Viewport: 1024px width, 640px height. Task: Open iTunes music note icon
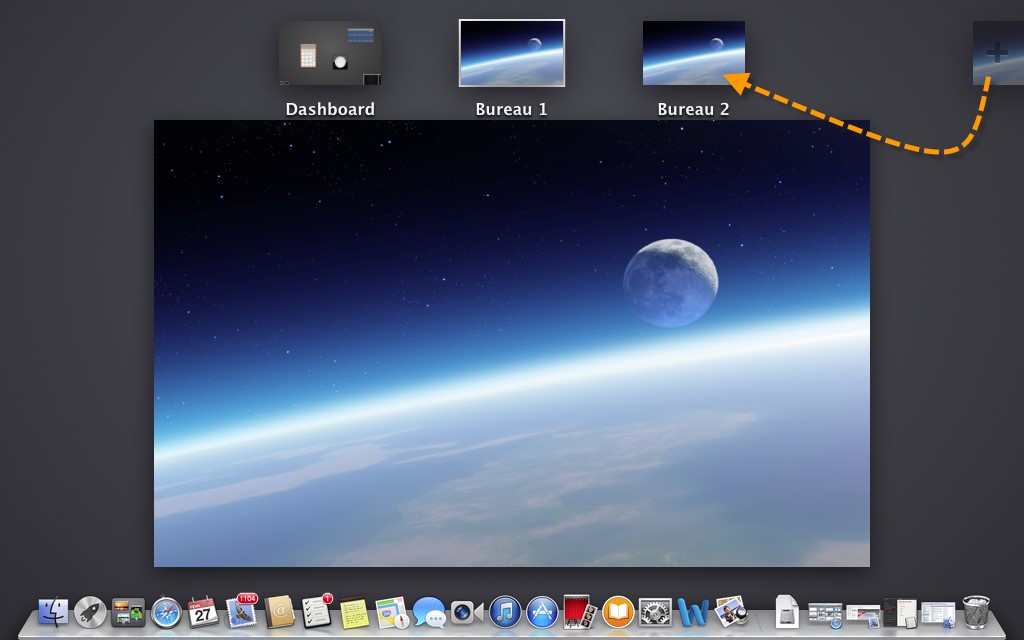click(504, 611)
